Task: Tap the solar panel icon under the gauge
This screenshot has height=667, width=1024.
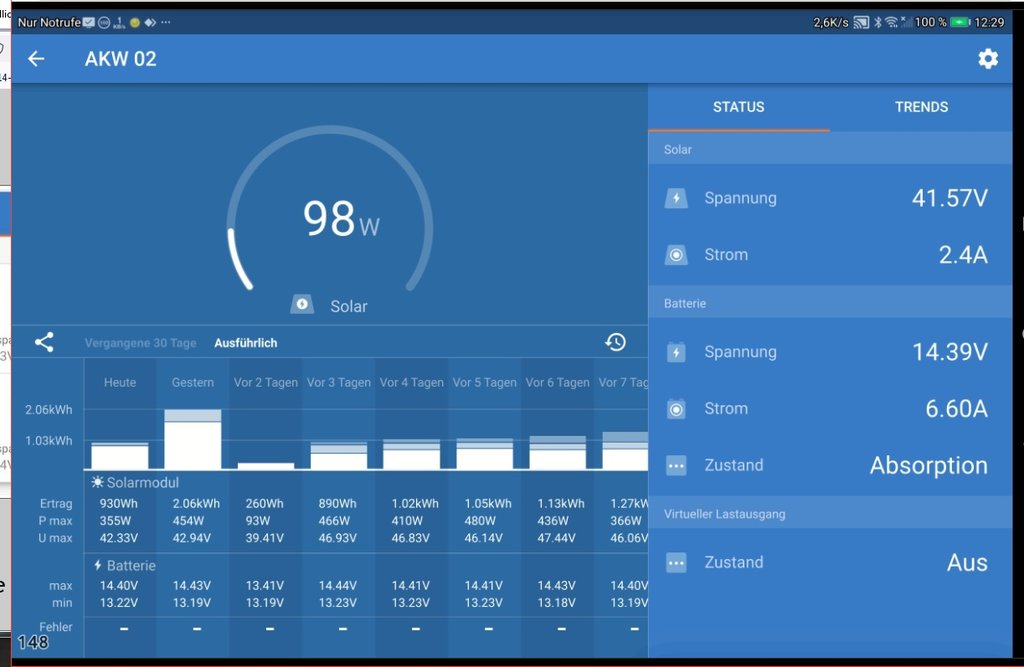Action: (x=302, y=305)
